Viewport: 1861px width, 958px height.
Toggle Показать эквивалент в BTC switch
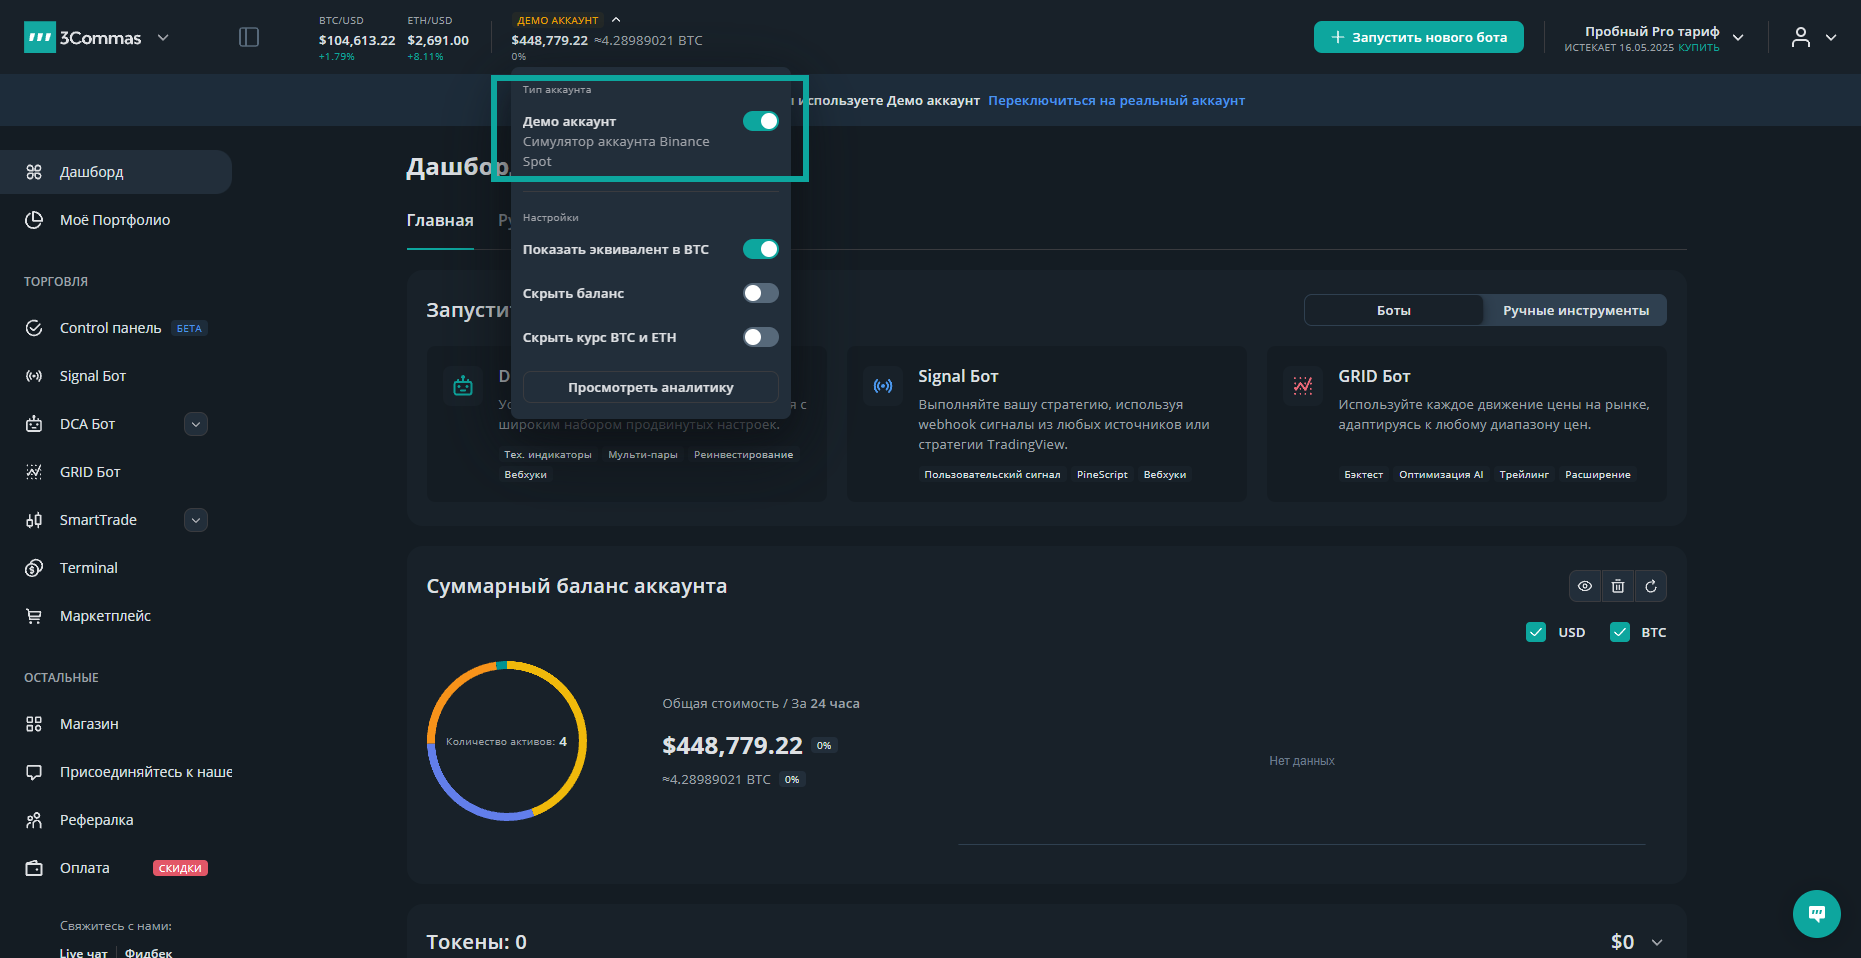click(x=761, y=249)
